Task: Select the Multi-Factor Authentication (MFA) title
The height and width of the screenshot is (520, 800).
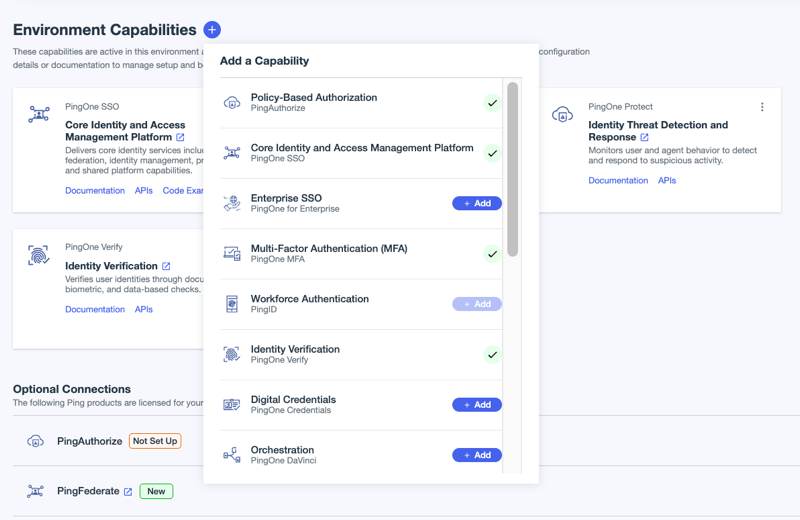Action: [329, 248]
